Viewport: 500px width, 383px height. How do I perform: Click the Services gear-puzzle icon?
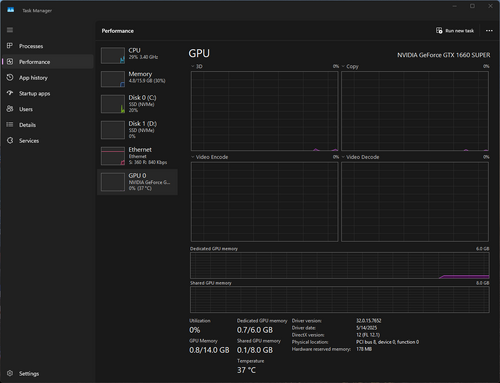(x=10, y=140)
